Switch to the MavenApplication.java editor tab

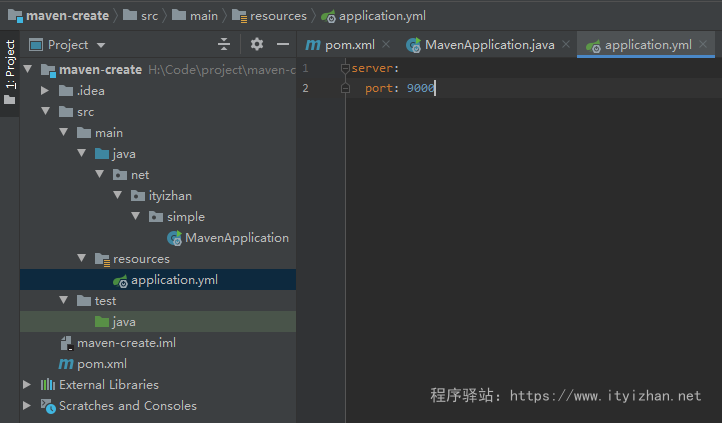click(x=489, y=45)
